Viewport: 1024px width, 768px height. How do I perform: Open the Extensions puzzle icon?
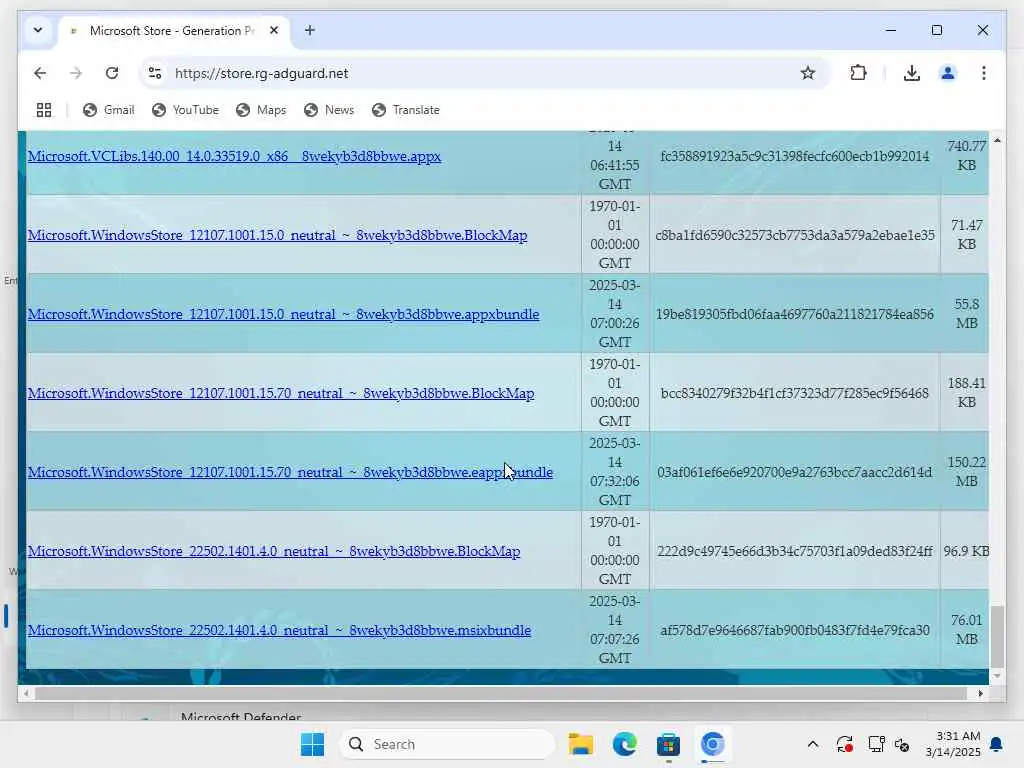tap(858, 73)
